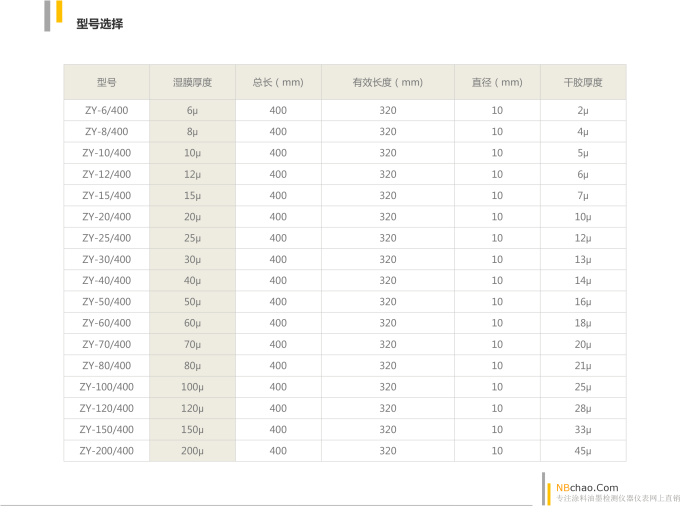Select the ZY-50/400 model cell
700x525 pixels.
click(106, 301)
